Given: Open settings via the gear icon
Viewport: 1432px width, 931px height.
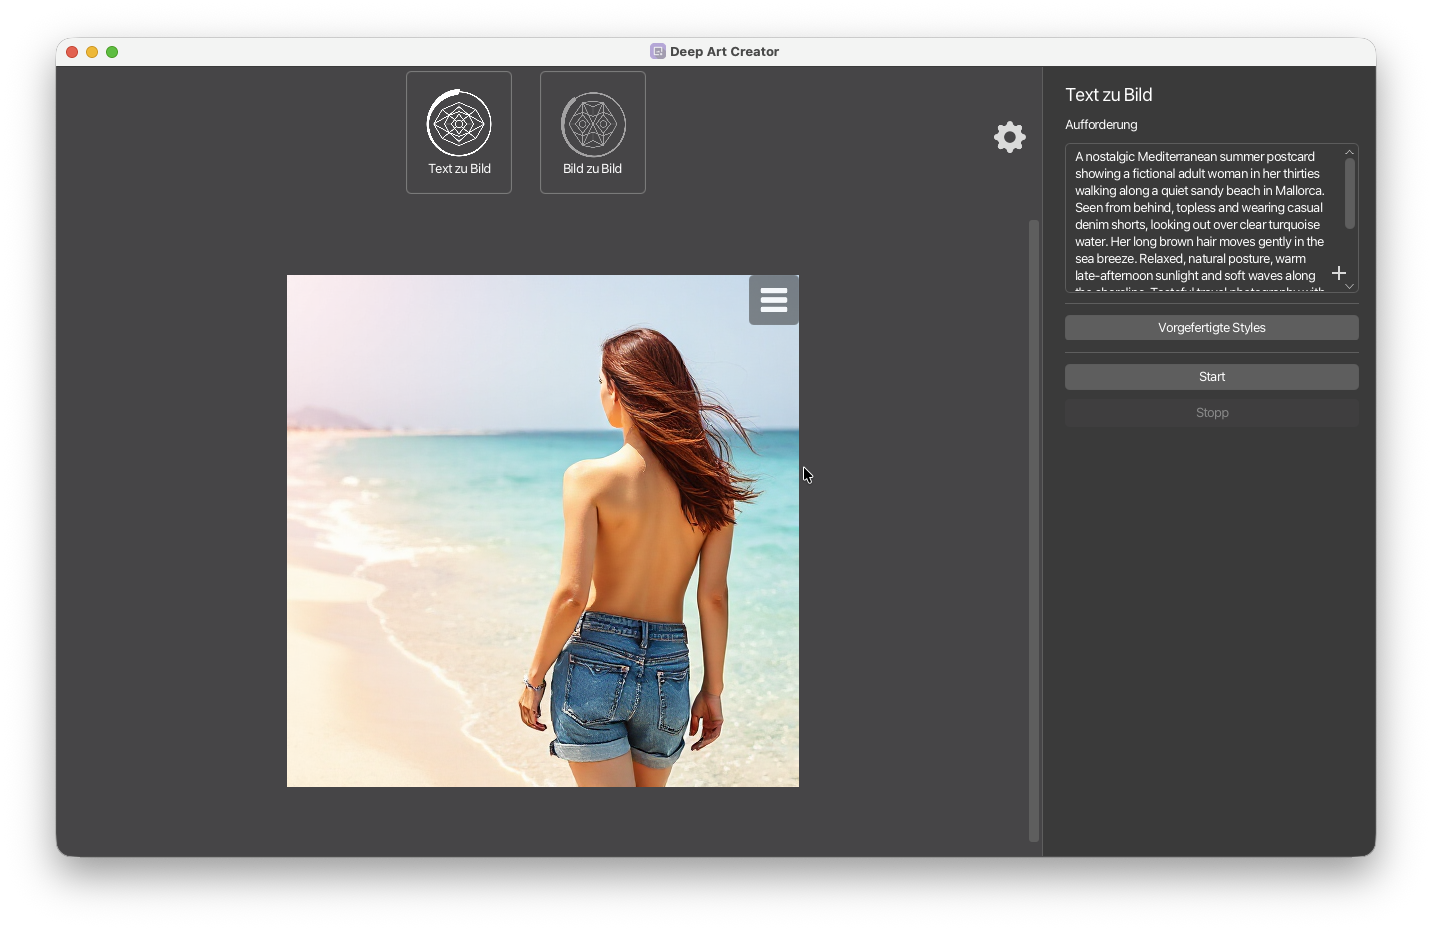Looking at the screenshot, I should point(1010,137).
